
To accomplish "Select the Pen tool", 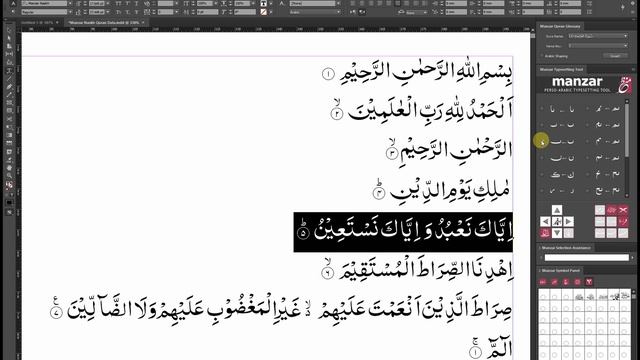I will click(x=9, y=87).
